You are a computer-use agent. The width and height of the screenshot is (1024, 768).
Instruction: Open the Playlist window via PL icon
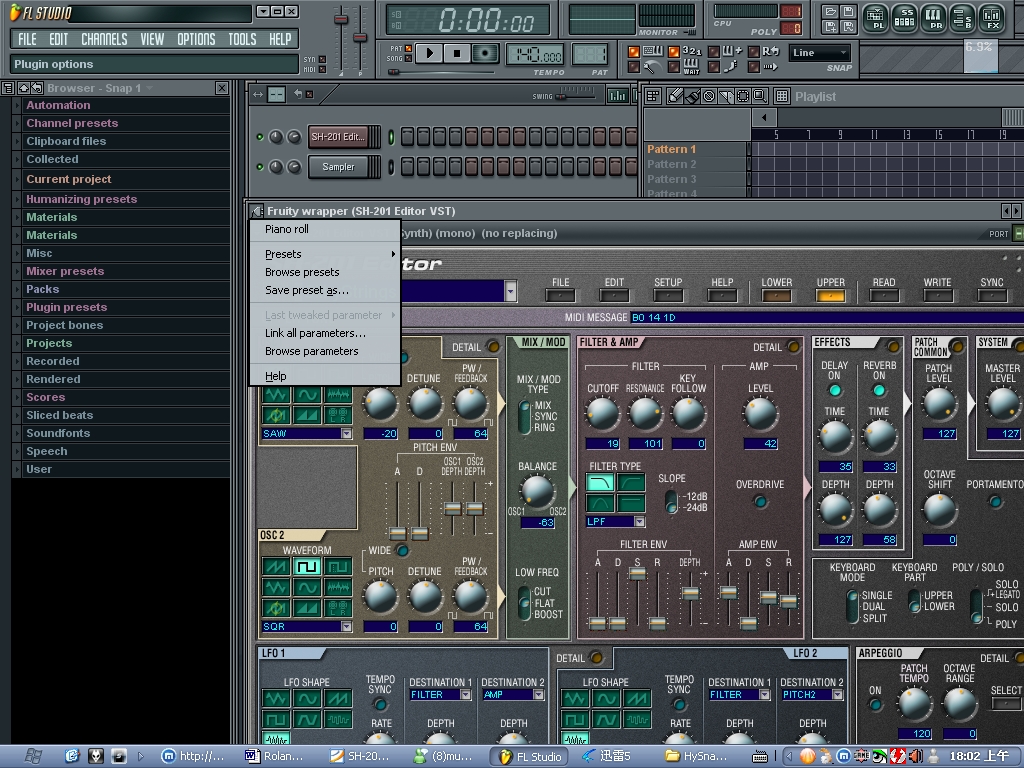(876, 18)
